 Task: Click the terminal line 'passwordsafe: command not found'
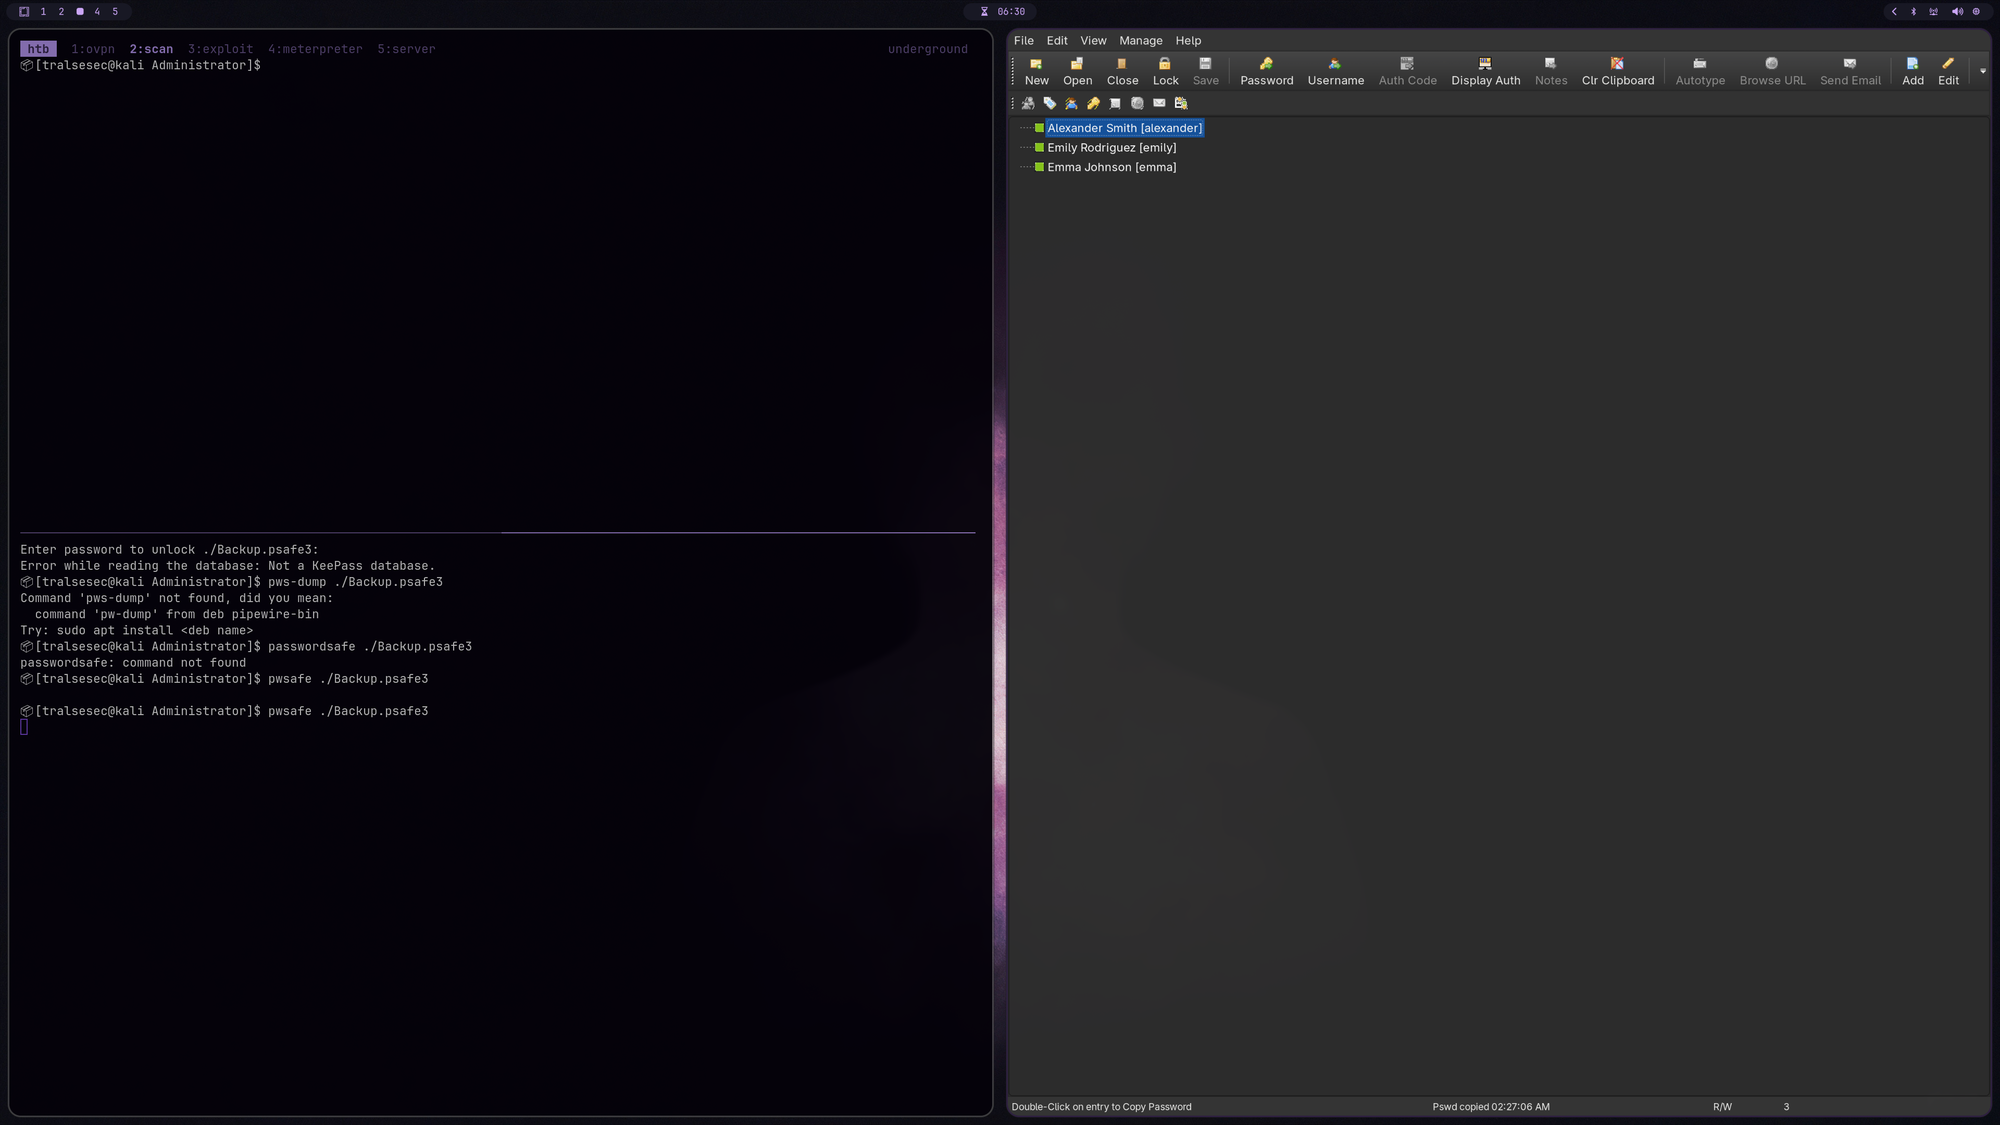click(133, 663)
